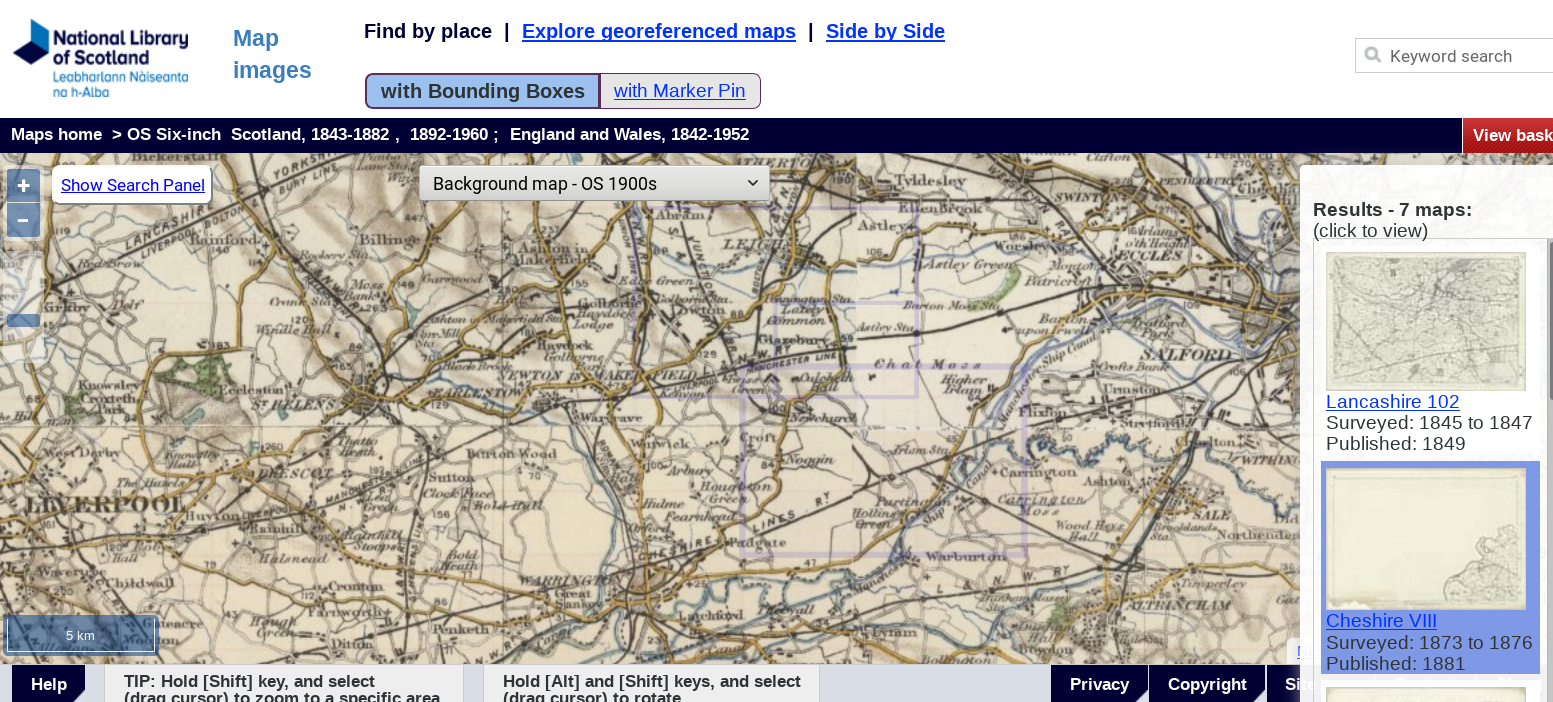Screen dimensions: 1553x702
Task: Open the Cheshire VIII map thumbnail
Action: [x=1425, y=539]
